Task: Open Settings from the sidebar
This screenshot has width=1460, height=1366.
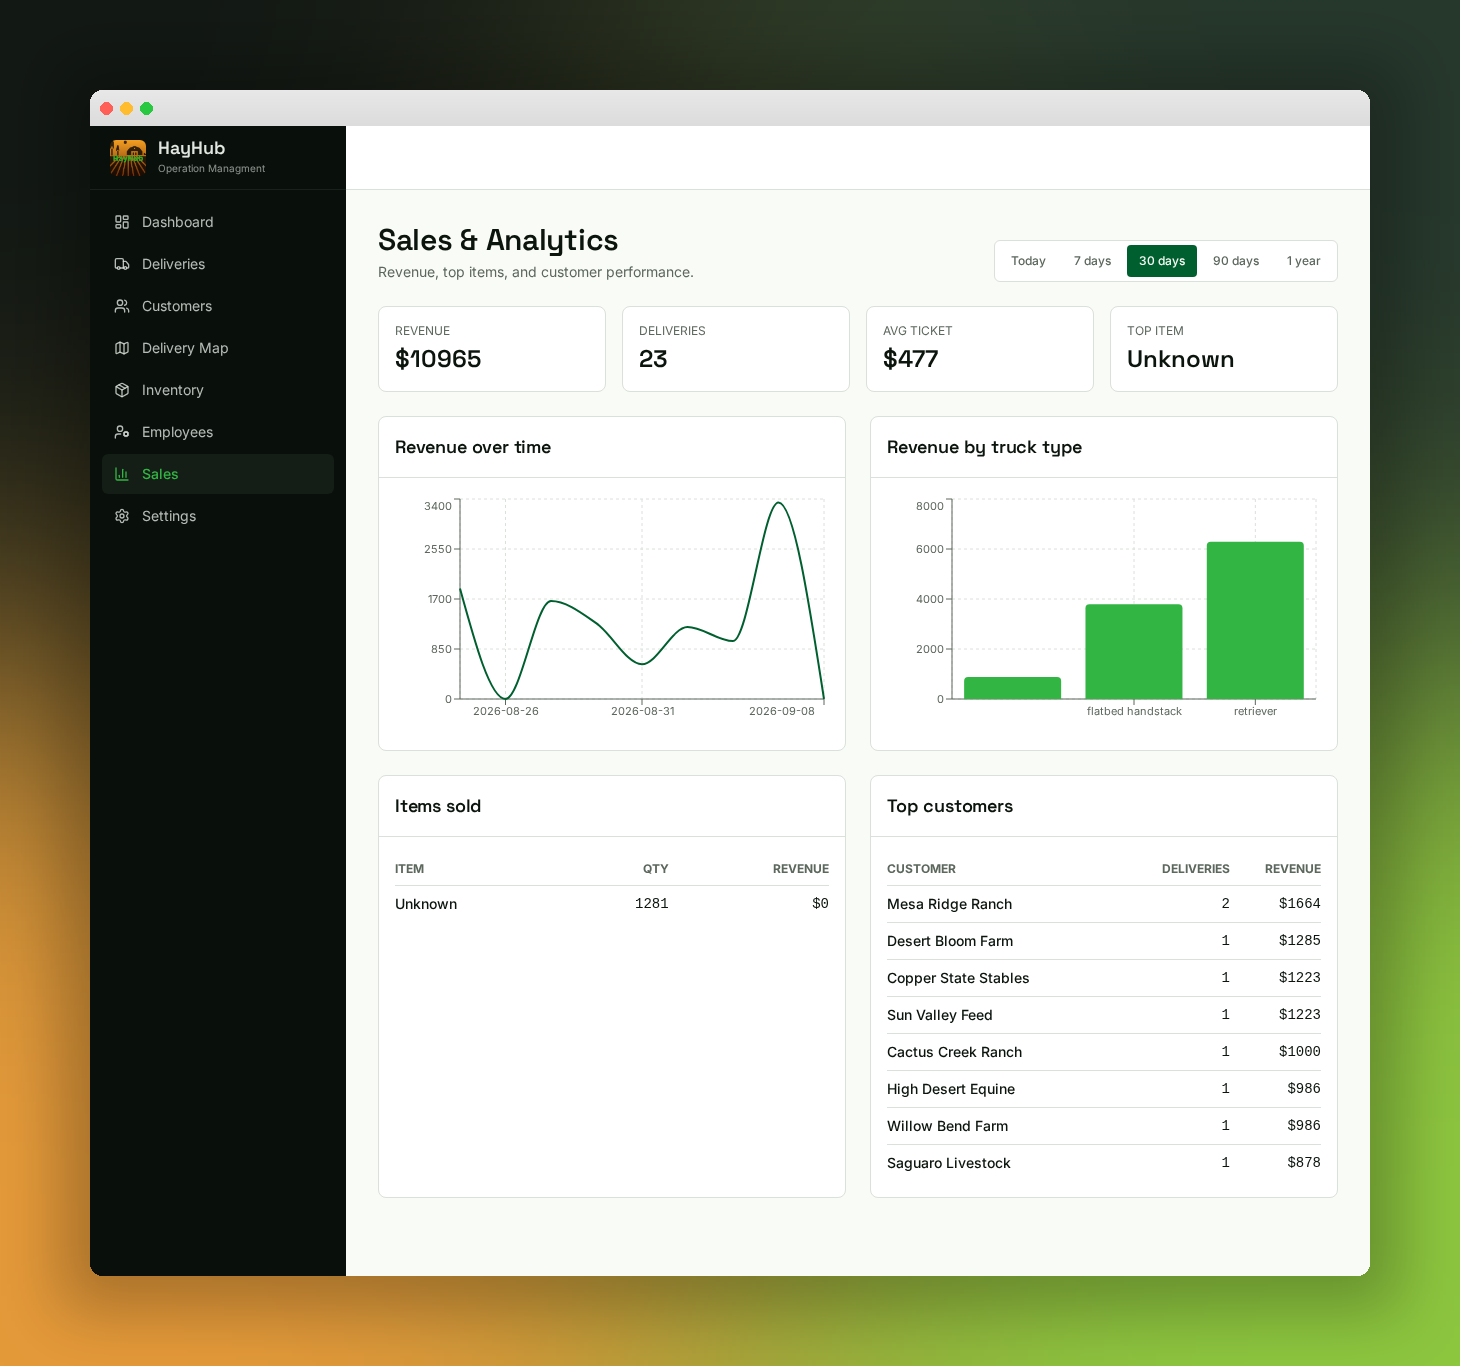Action: point(218,516)
